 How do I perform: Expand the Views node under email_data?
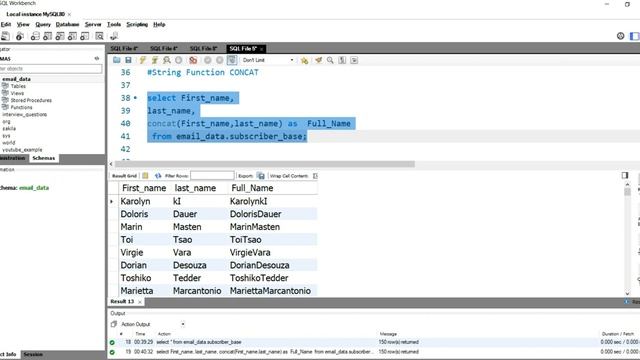click(x=17, y=93)
